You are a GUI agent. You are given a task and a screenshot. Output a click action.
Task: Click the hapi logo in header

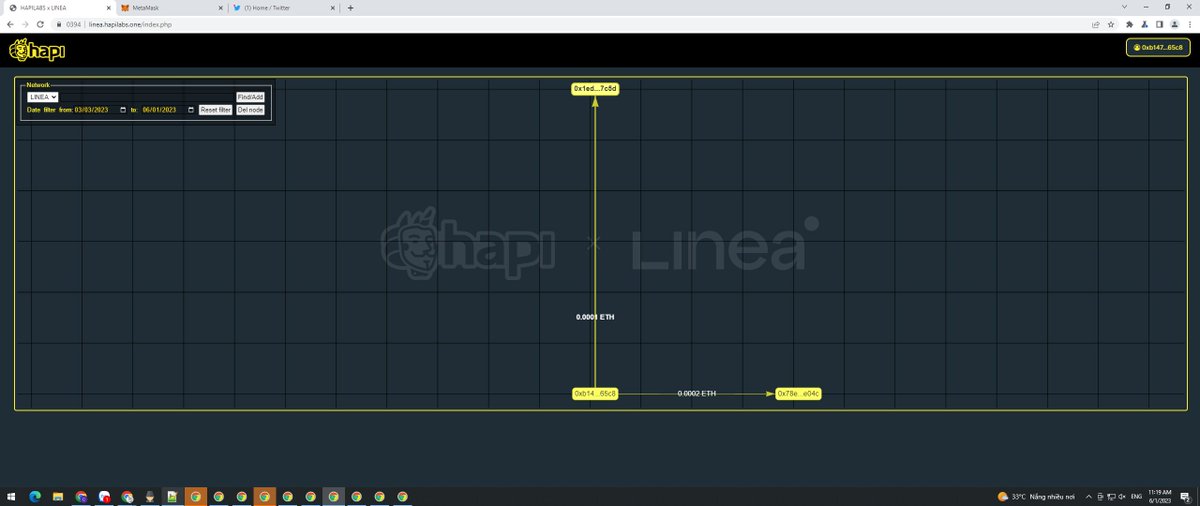(x=38, y=50)
